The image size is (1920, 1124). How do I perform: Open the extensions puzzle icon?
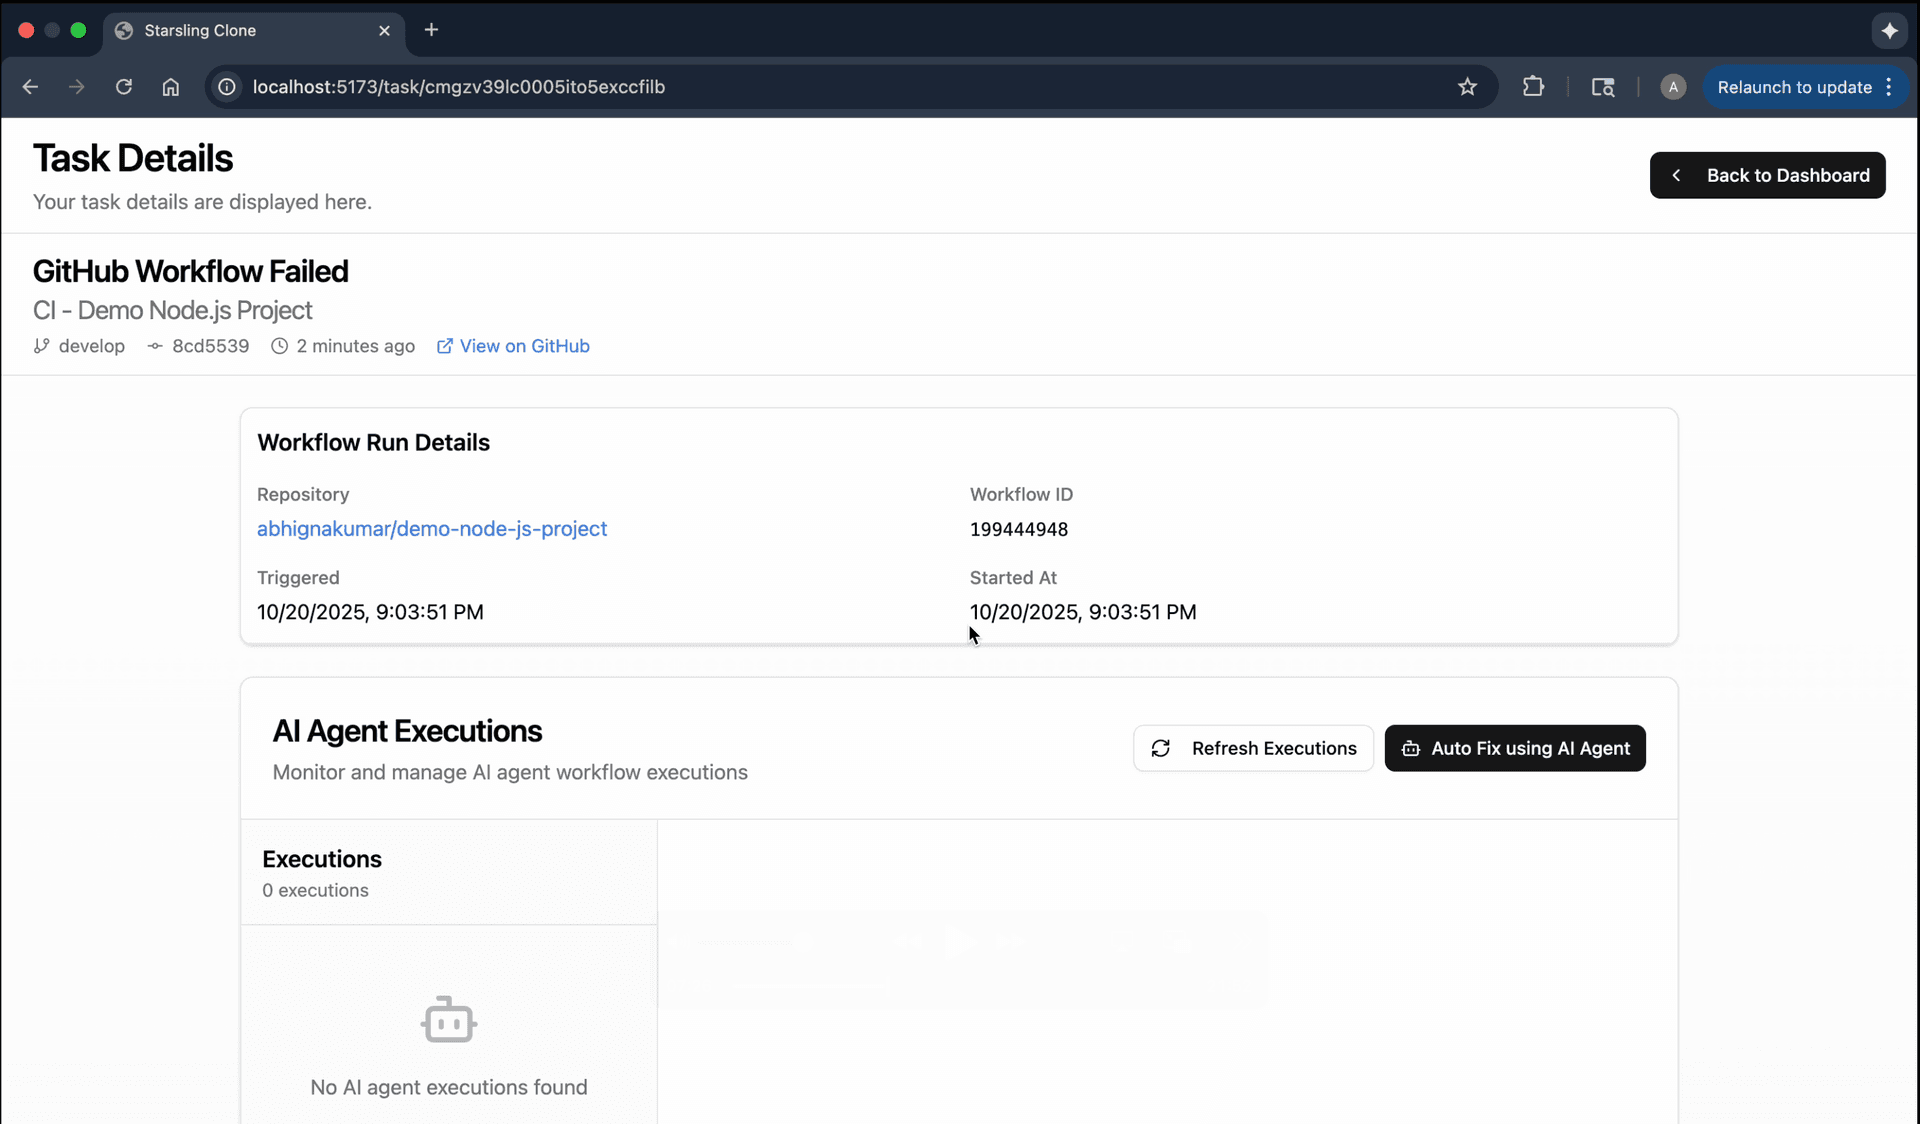coord(1533,87)
